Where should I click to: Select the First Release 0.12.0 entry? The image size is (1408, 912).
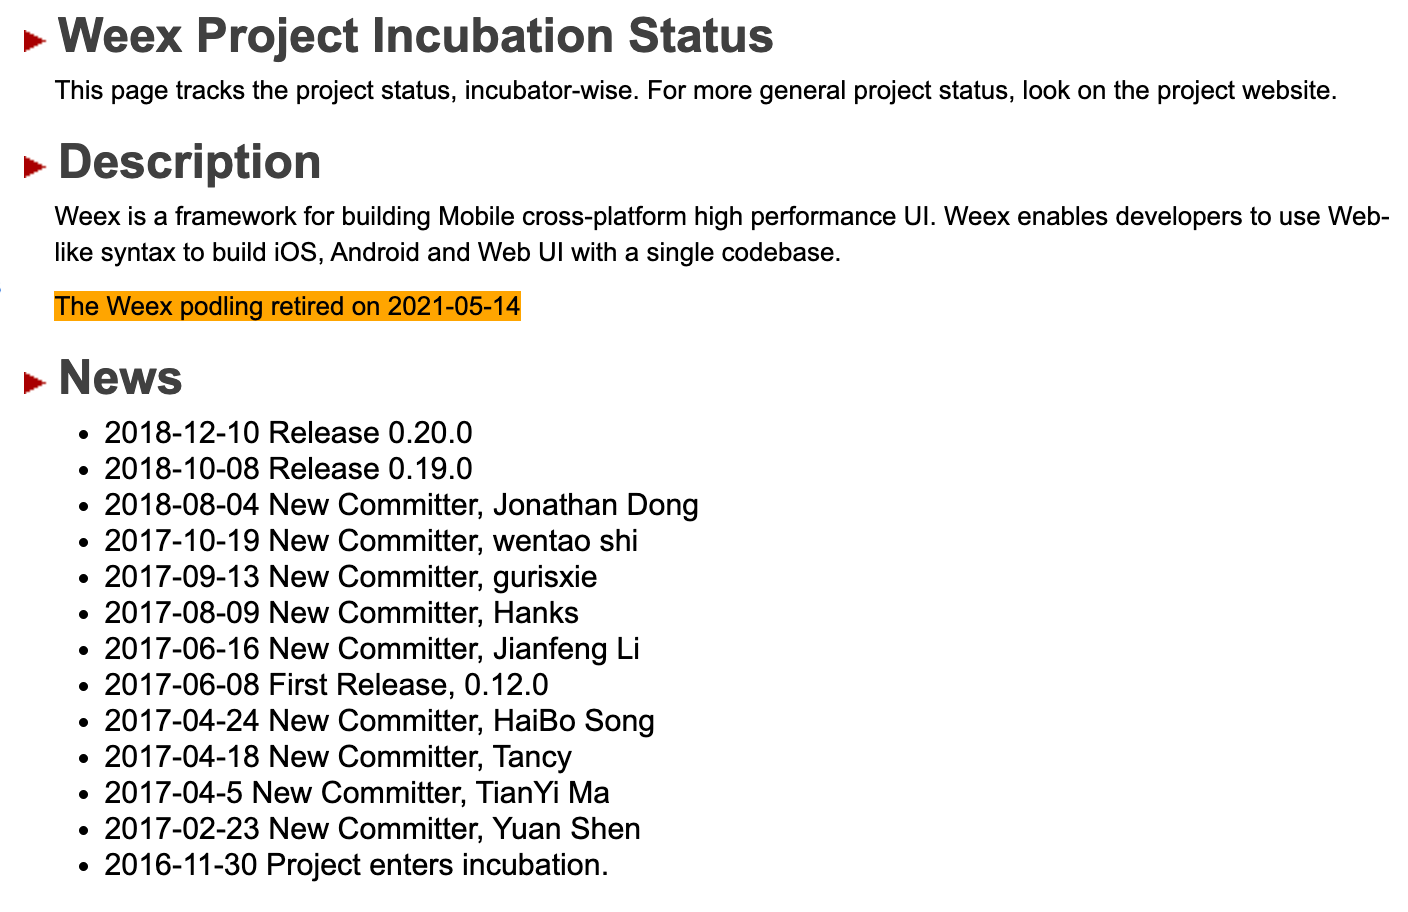[x=326, y=685]
